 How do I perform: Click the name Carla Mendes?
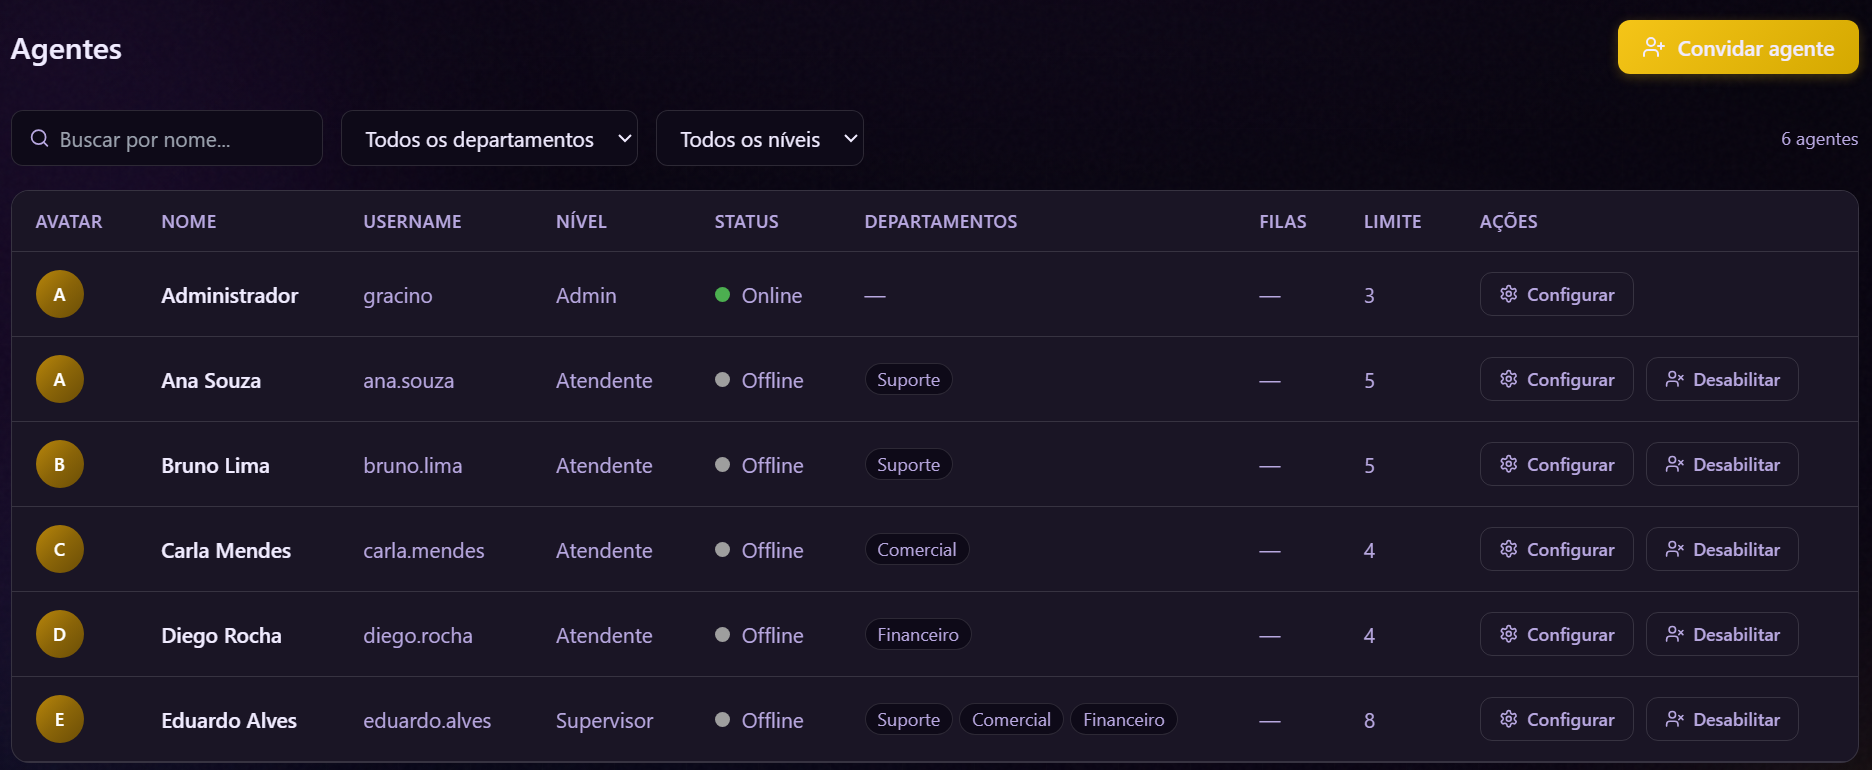tap(226, 551)
